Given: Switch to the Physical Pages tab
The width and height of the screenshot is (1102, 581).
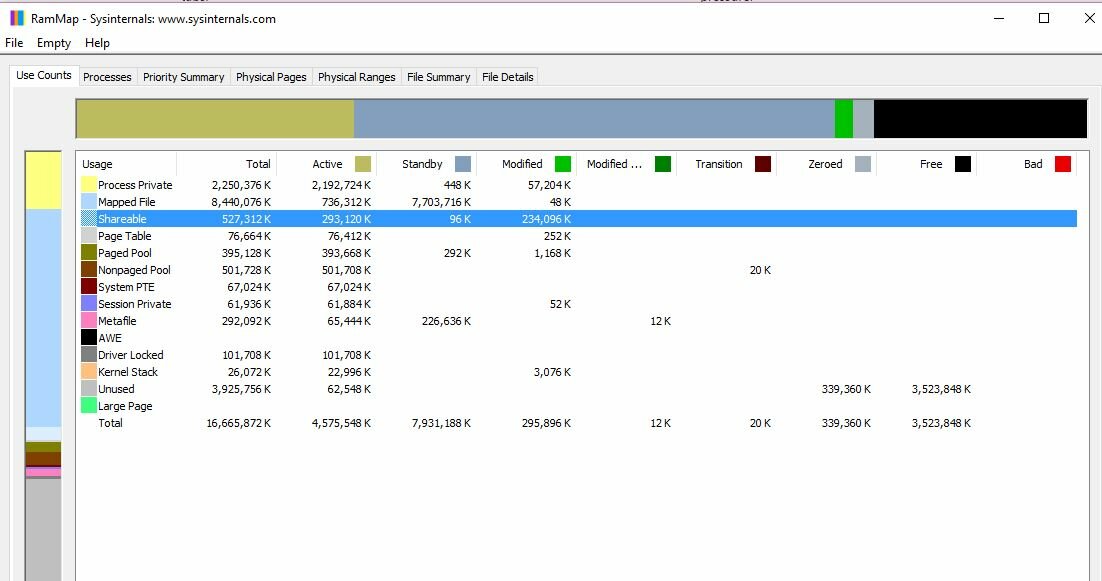Looking at the screenshot, I should (271, 76).
